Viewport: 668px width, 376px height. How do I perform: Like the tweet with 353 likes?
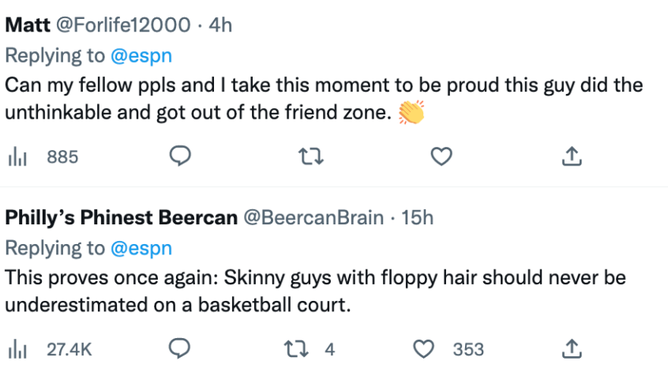(x=449, y=349)
